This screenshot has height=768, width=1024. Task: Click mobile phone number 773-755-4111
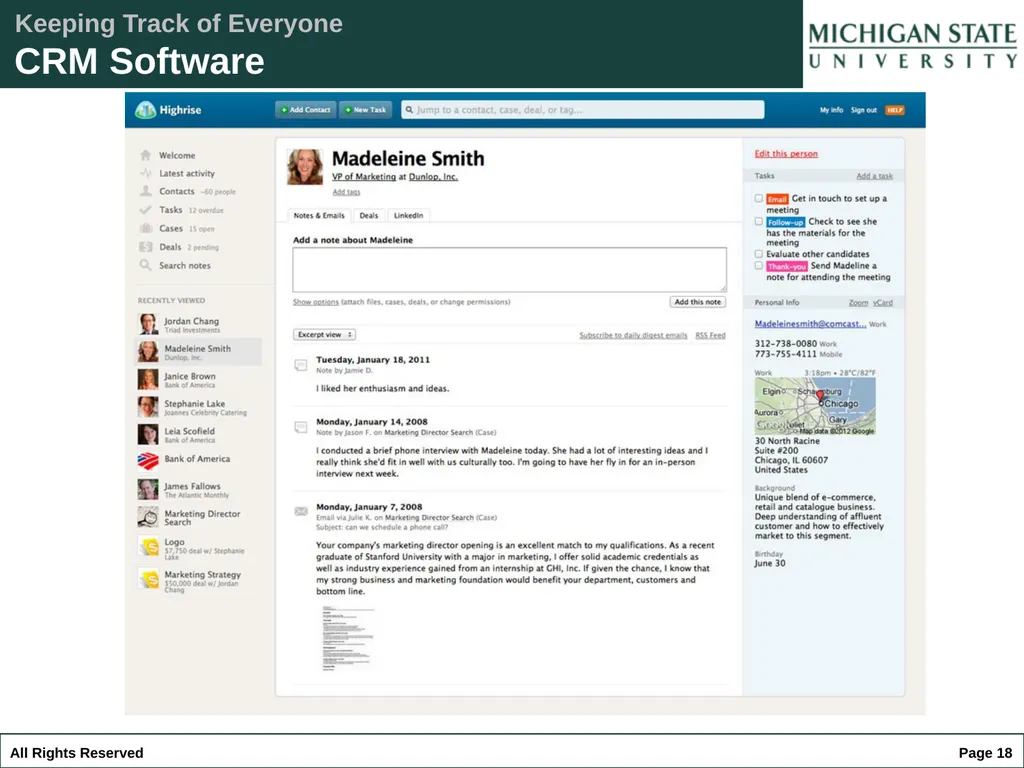[x=786, y=354]
